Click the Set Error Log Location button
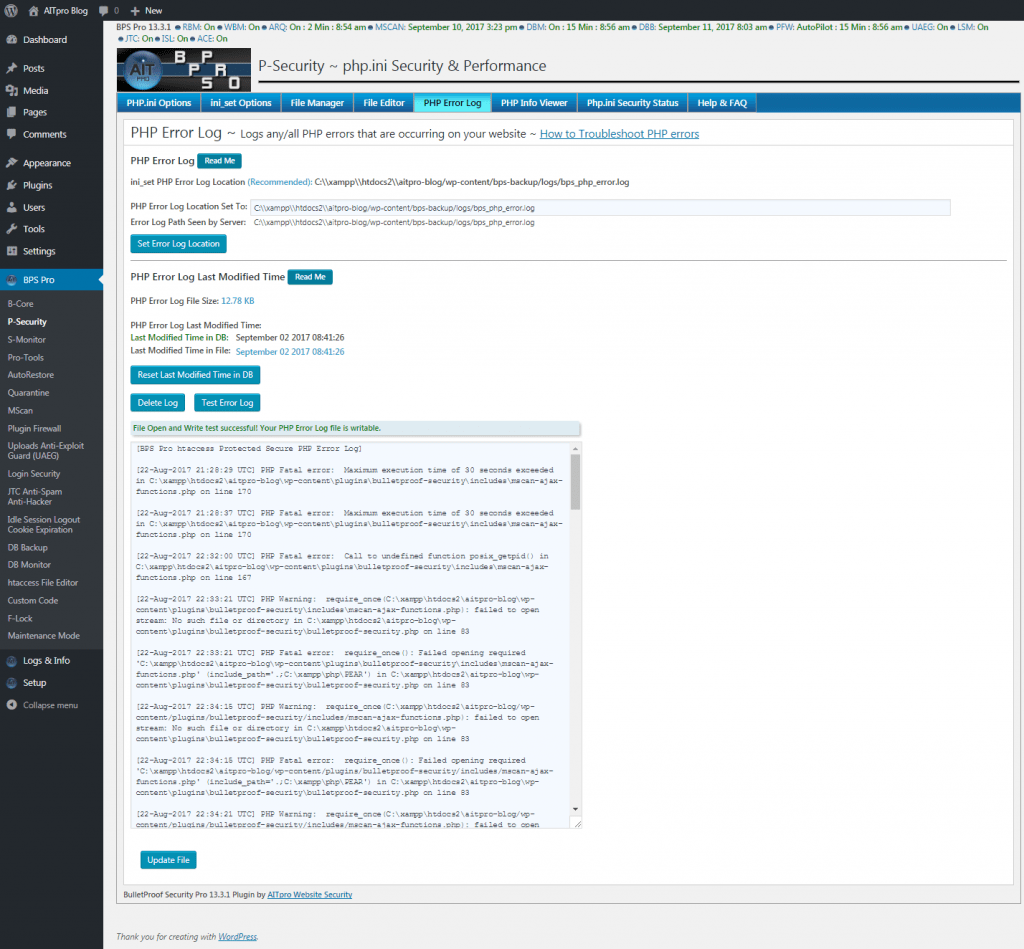 [178, 243]
